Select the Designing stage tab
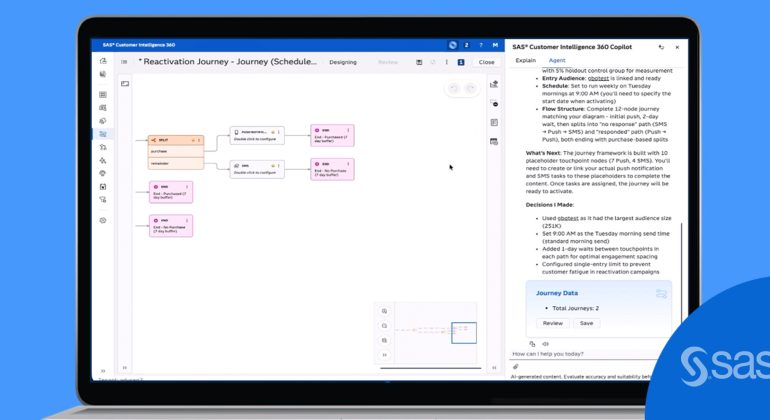The width and height of the screenshot is (770, 420). (343, 62)
